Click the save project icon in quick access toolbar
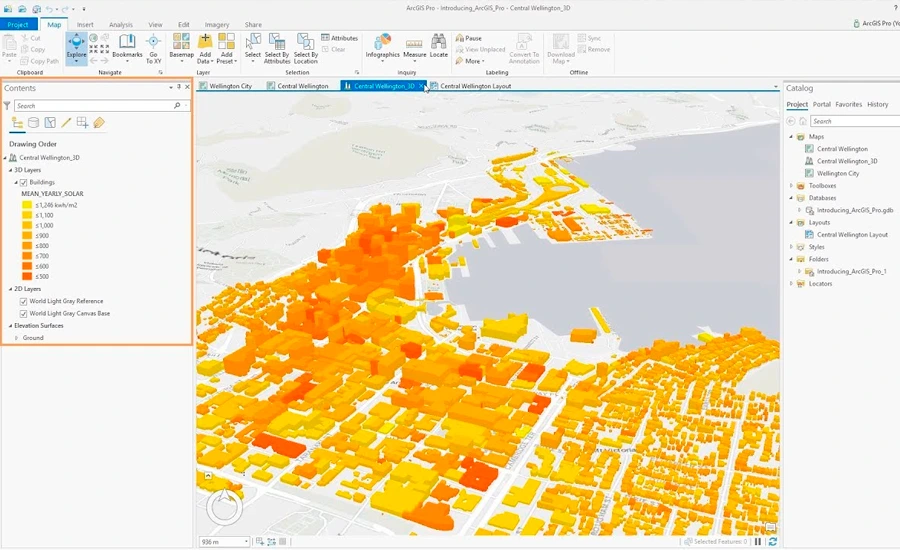The width and height of the screenshot is (900, 550). pyautogui.click(x=36, y=9)
